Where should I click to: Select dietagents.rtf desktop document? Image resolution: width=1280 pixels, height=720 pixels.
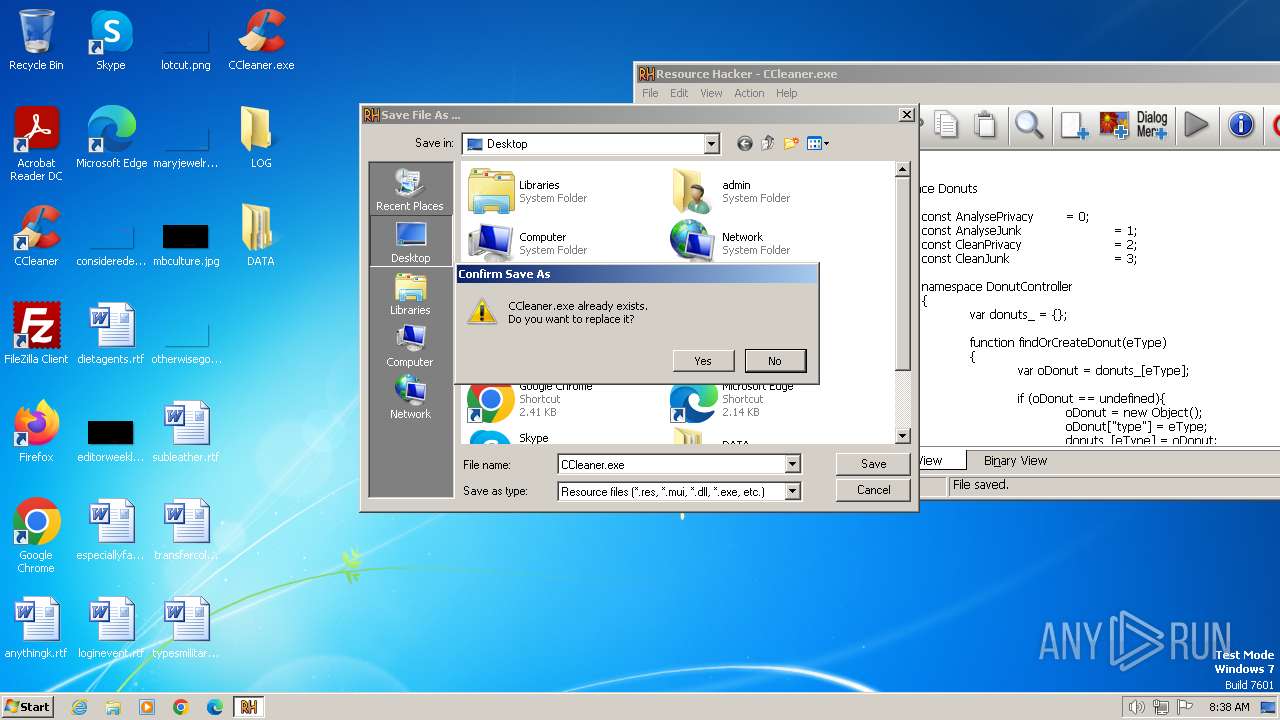point(110,334)
